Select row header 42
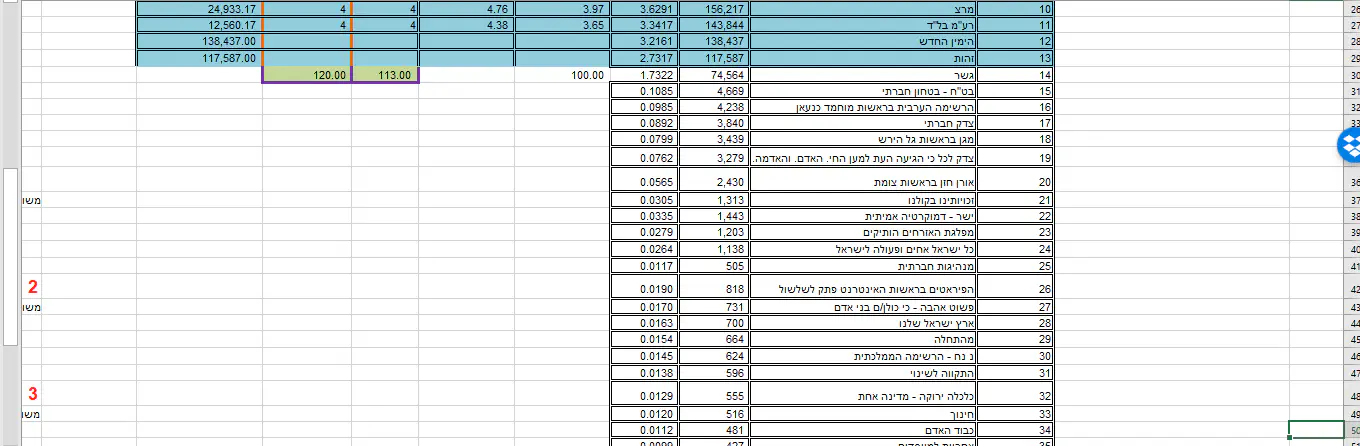 (x=1352, y=289)
